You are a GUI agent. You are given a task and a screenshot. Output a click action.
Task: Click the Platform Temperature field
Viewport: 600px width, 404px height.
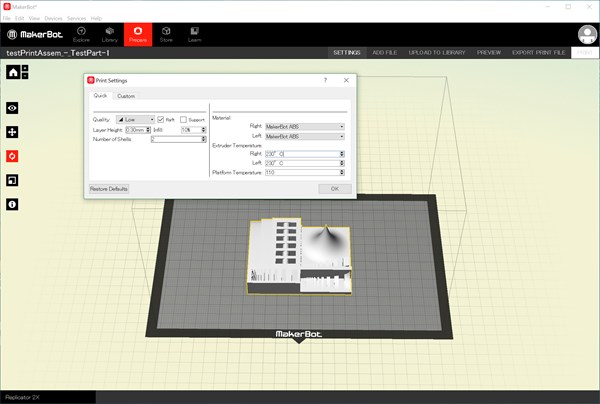302,173
